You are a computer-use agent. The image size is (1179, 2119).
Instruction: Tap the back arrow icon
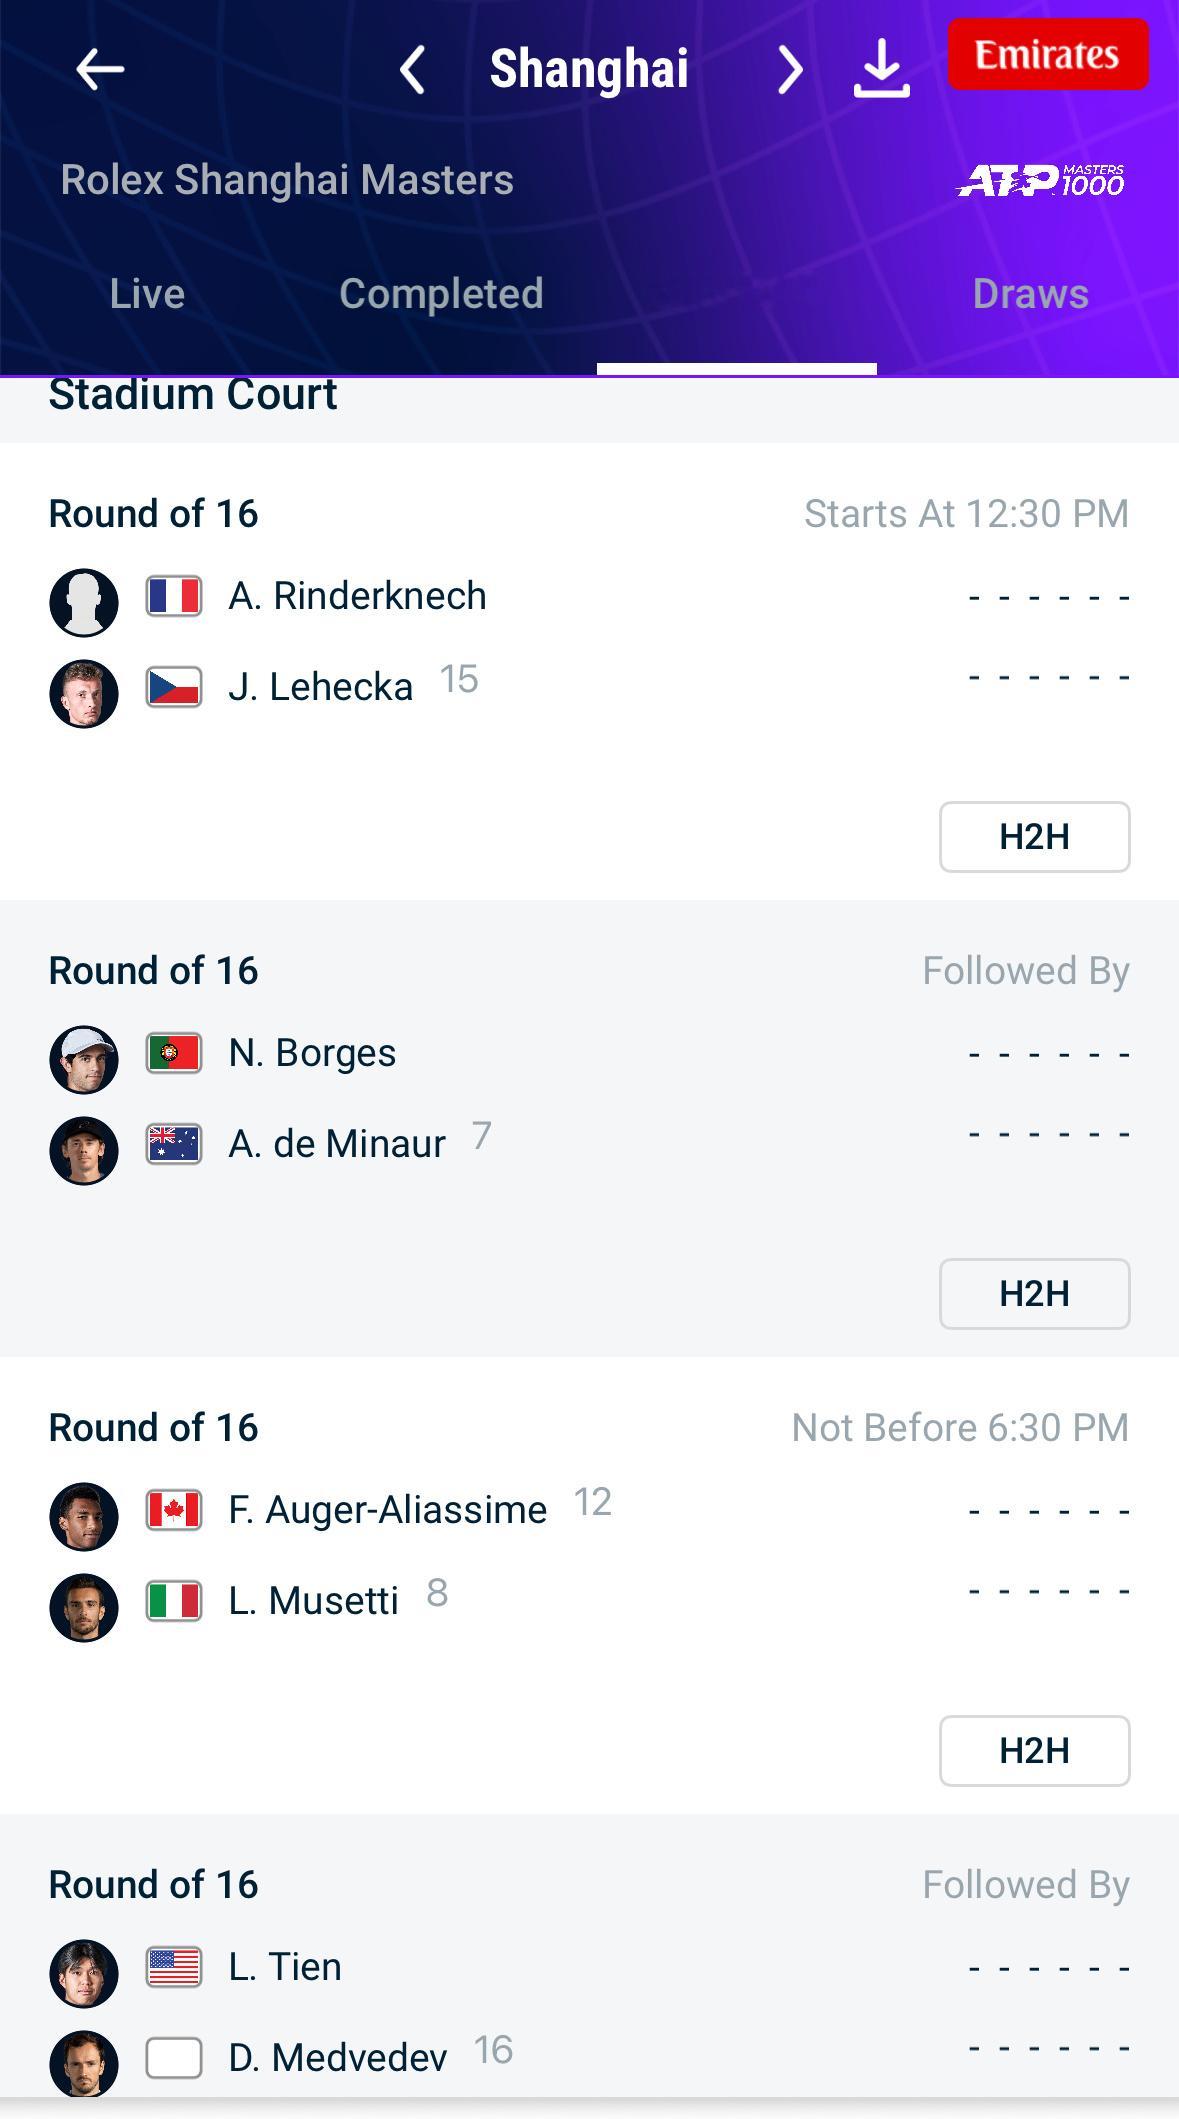(x=99, y=70)
